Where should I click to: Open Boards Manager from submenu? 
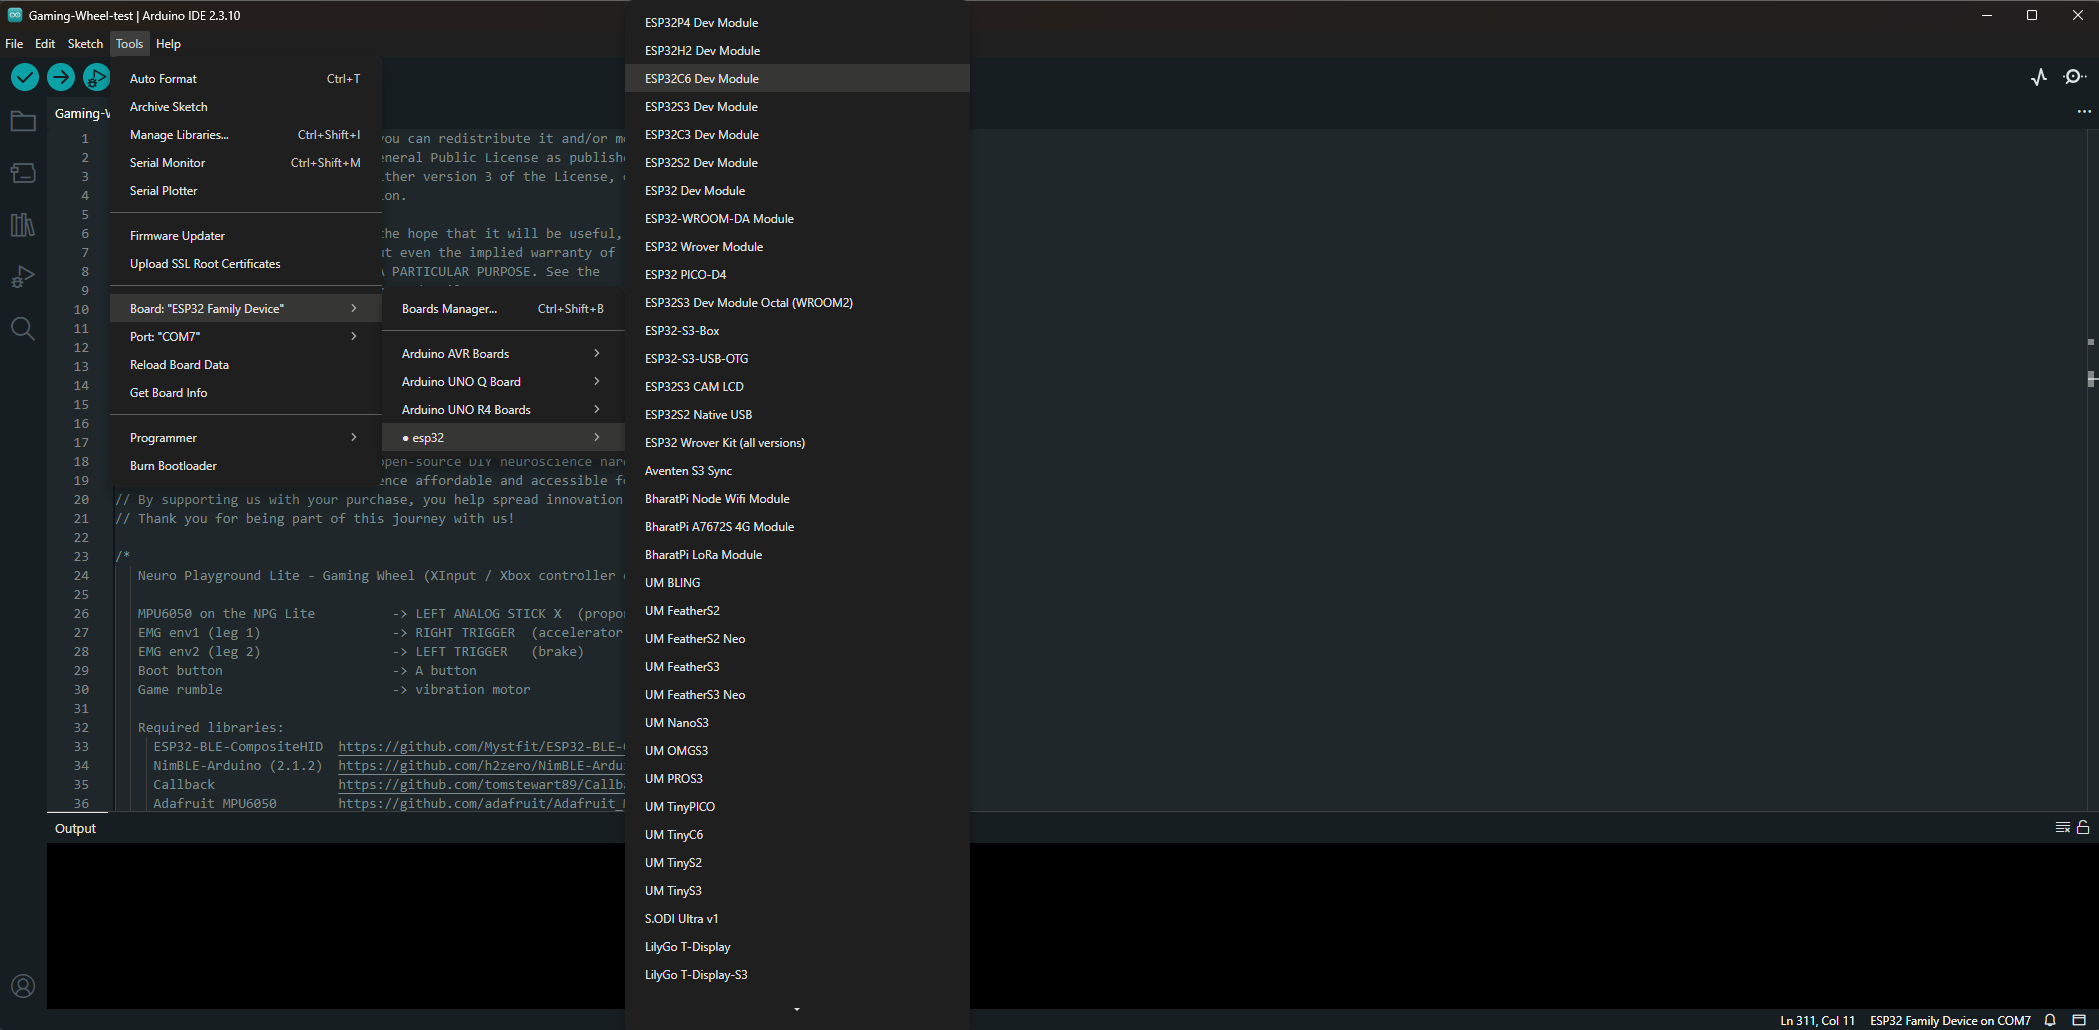click(x=503, y=308)
